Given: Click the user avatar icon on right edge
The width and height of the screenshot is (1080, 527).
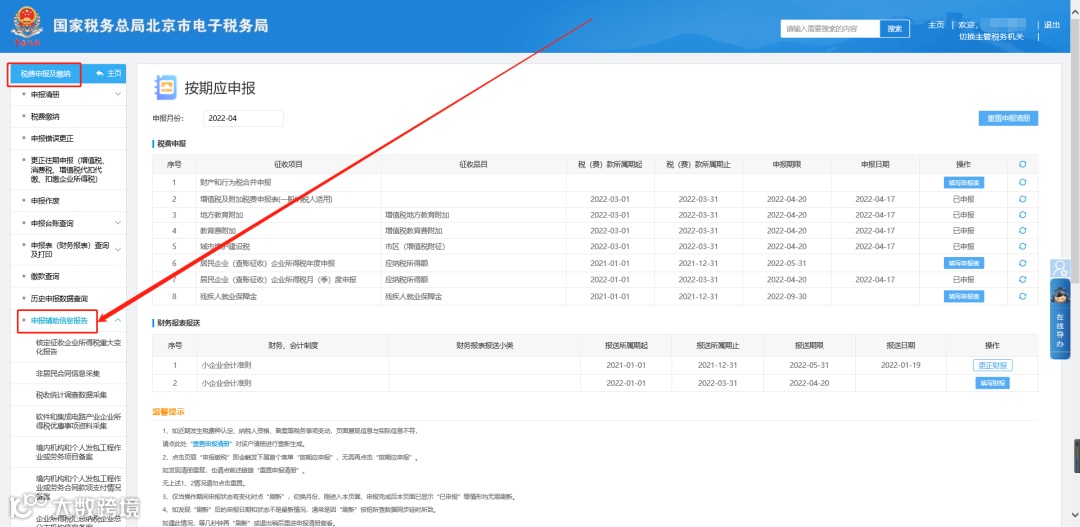Looking at the screenshot, I should (1060, 268).
